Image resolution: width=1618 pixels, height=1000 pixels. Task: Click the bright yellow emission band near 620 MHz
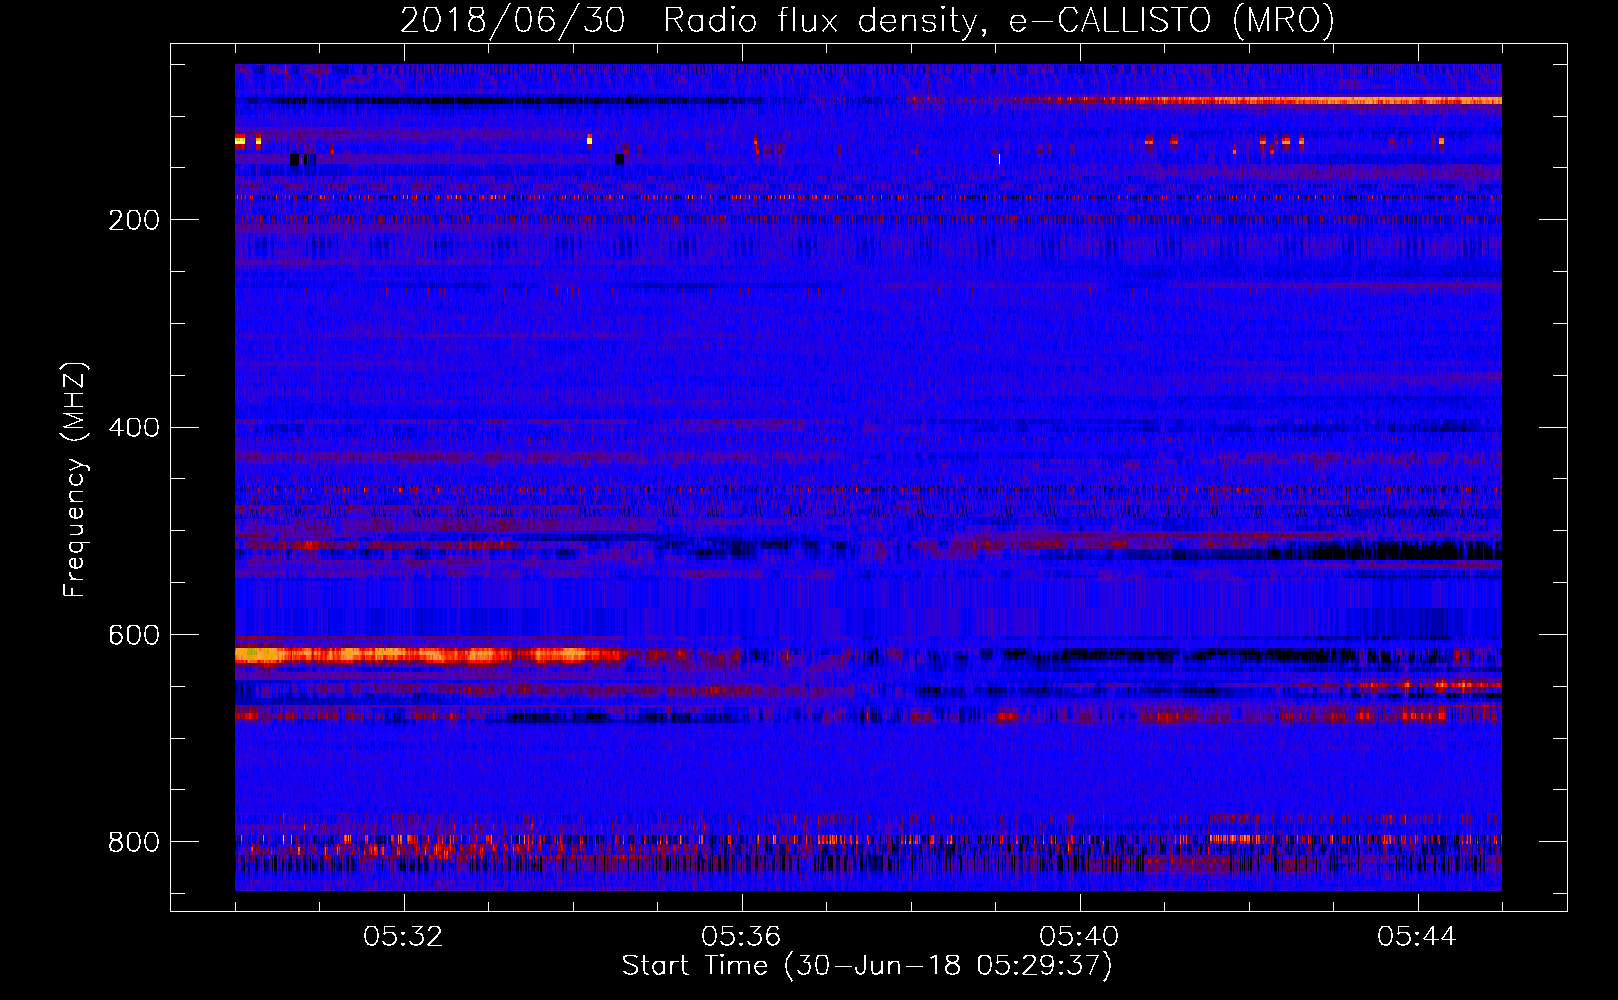pyautogui.click(x=430, y=655)
